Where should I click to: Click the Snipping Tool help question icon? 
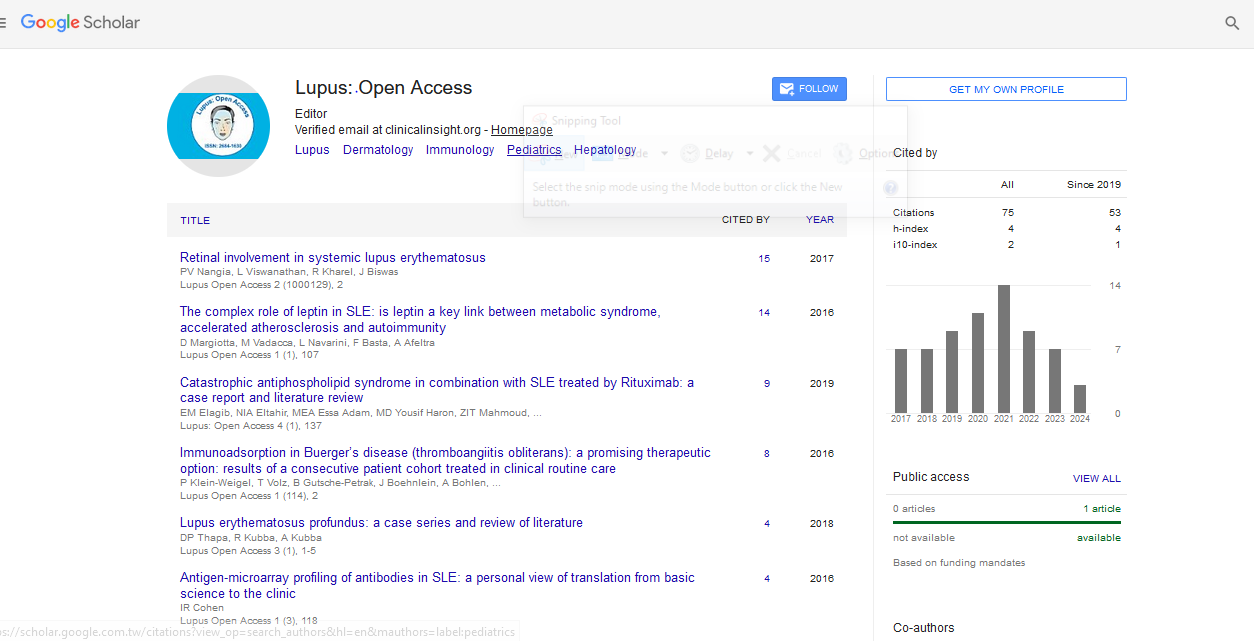(891, 187)
